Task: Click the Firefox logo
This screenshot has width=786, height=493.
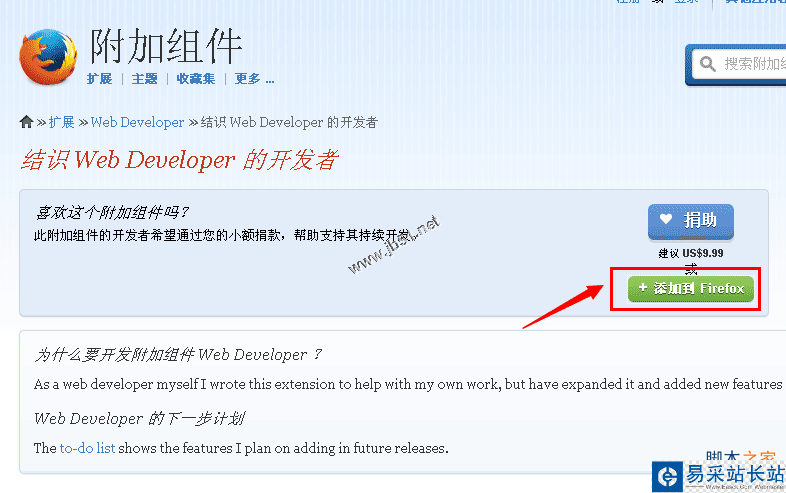Action: 48,57
